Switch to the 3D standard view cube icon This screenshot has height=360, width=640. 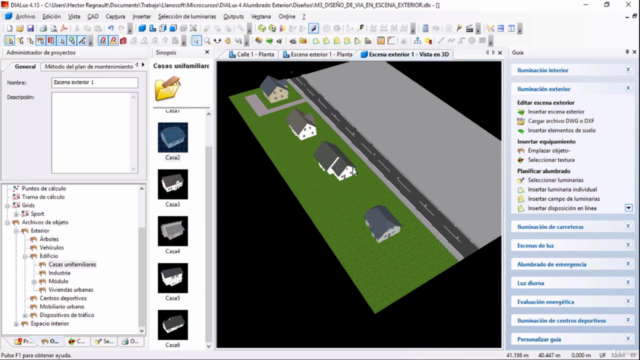pyautogui.click(x=142, y=28)
